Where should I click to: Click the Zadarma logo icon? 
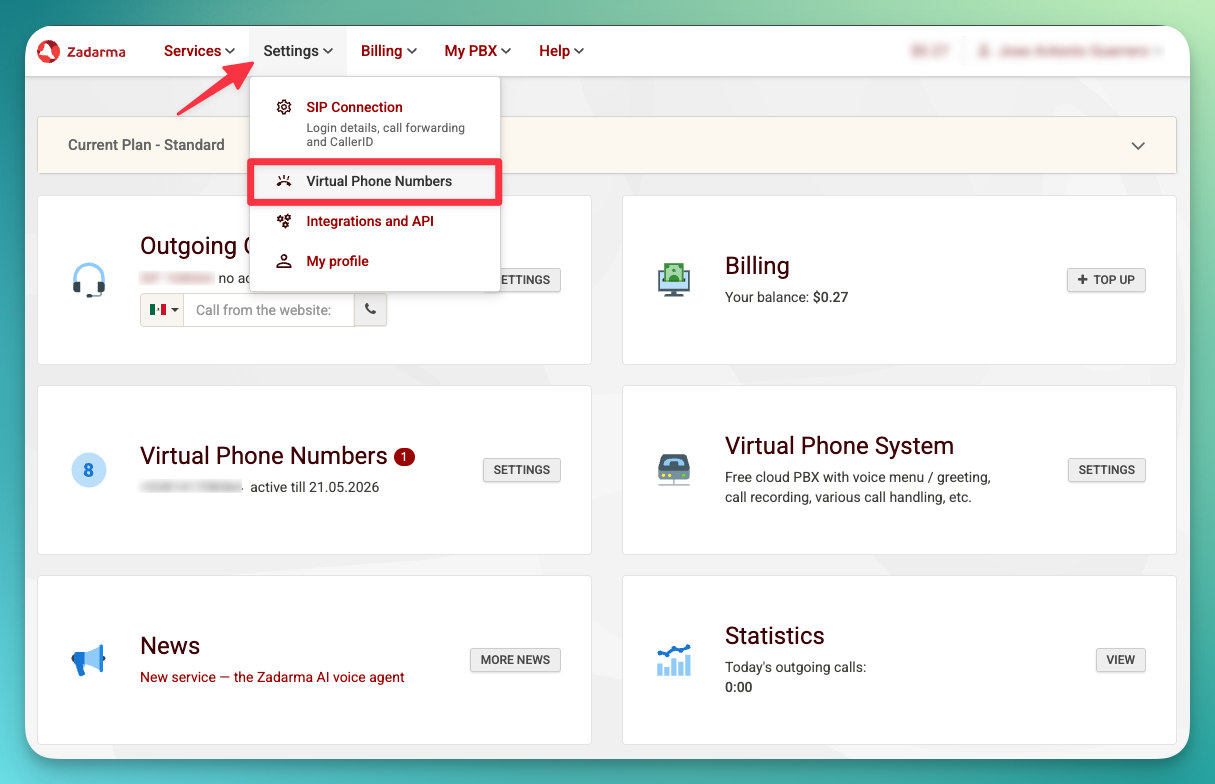47,50
